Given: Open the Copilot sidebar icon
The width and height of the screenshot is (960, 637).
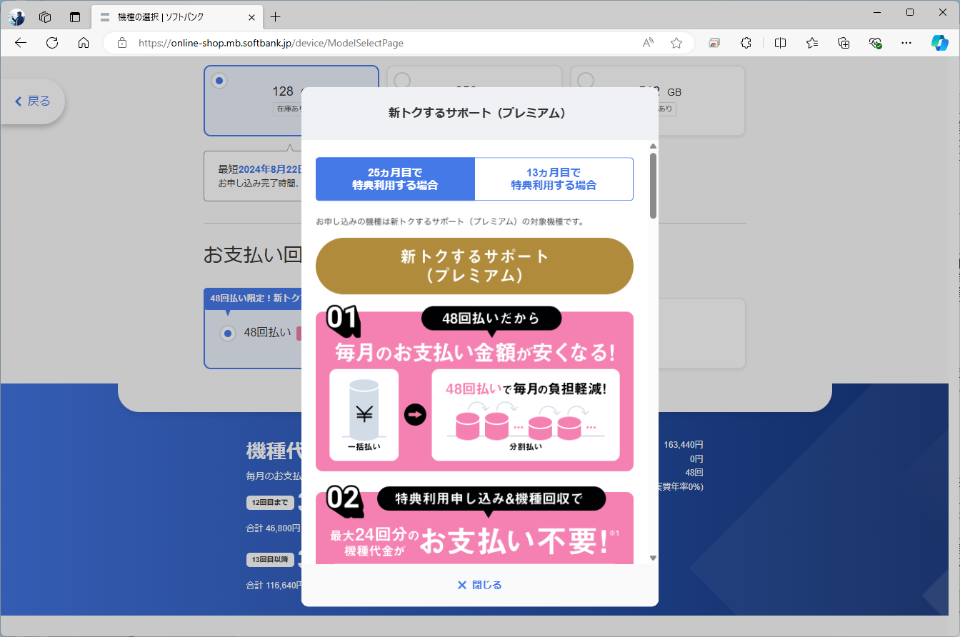Looking at the screenshot, I should pos(939,43).
